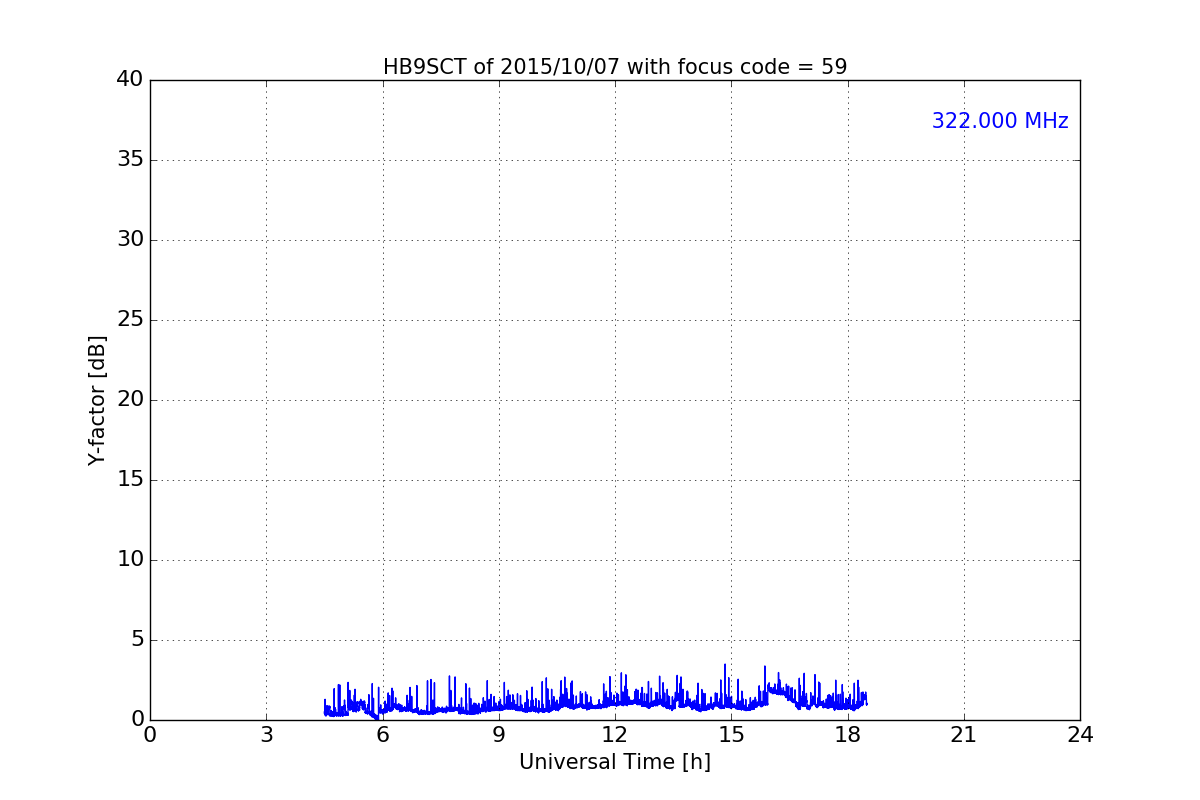Screen dimensions: 1200x800
Task: Click the y-axis tick label 5
Action: (137, 640)
